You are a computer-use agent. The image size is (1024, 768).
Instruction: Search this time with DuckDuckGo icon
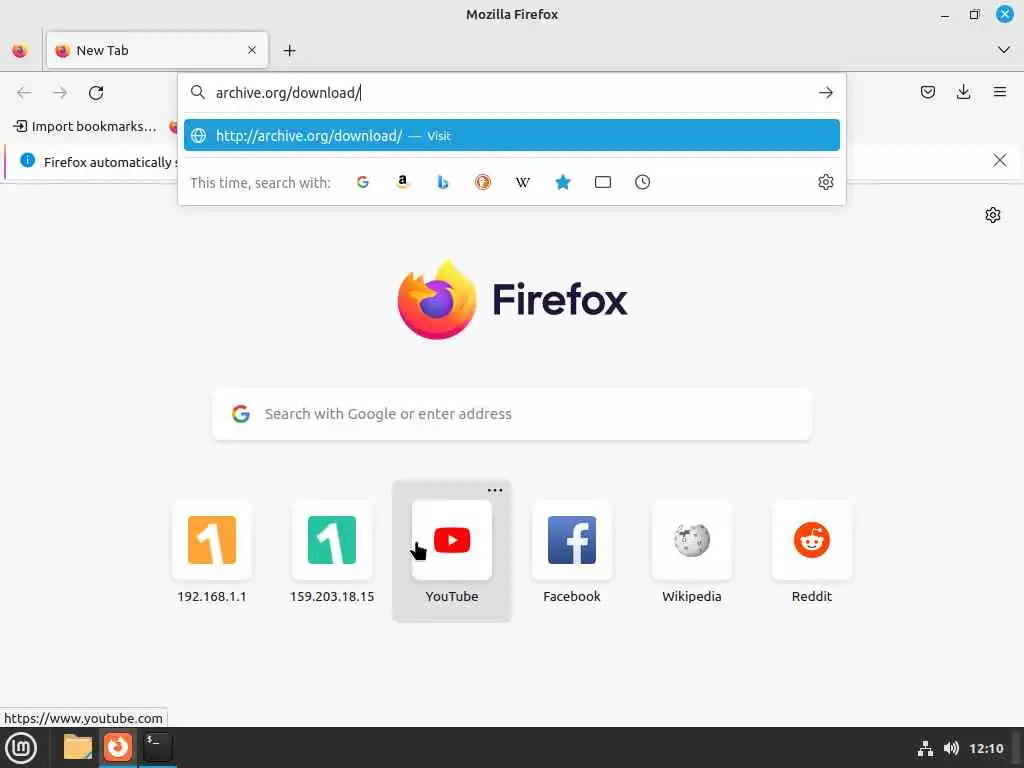click(x=483, y=182)
